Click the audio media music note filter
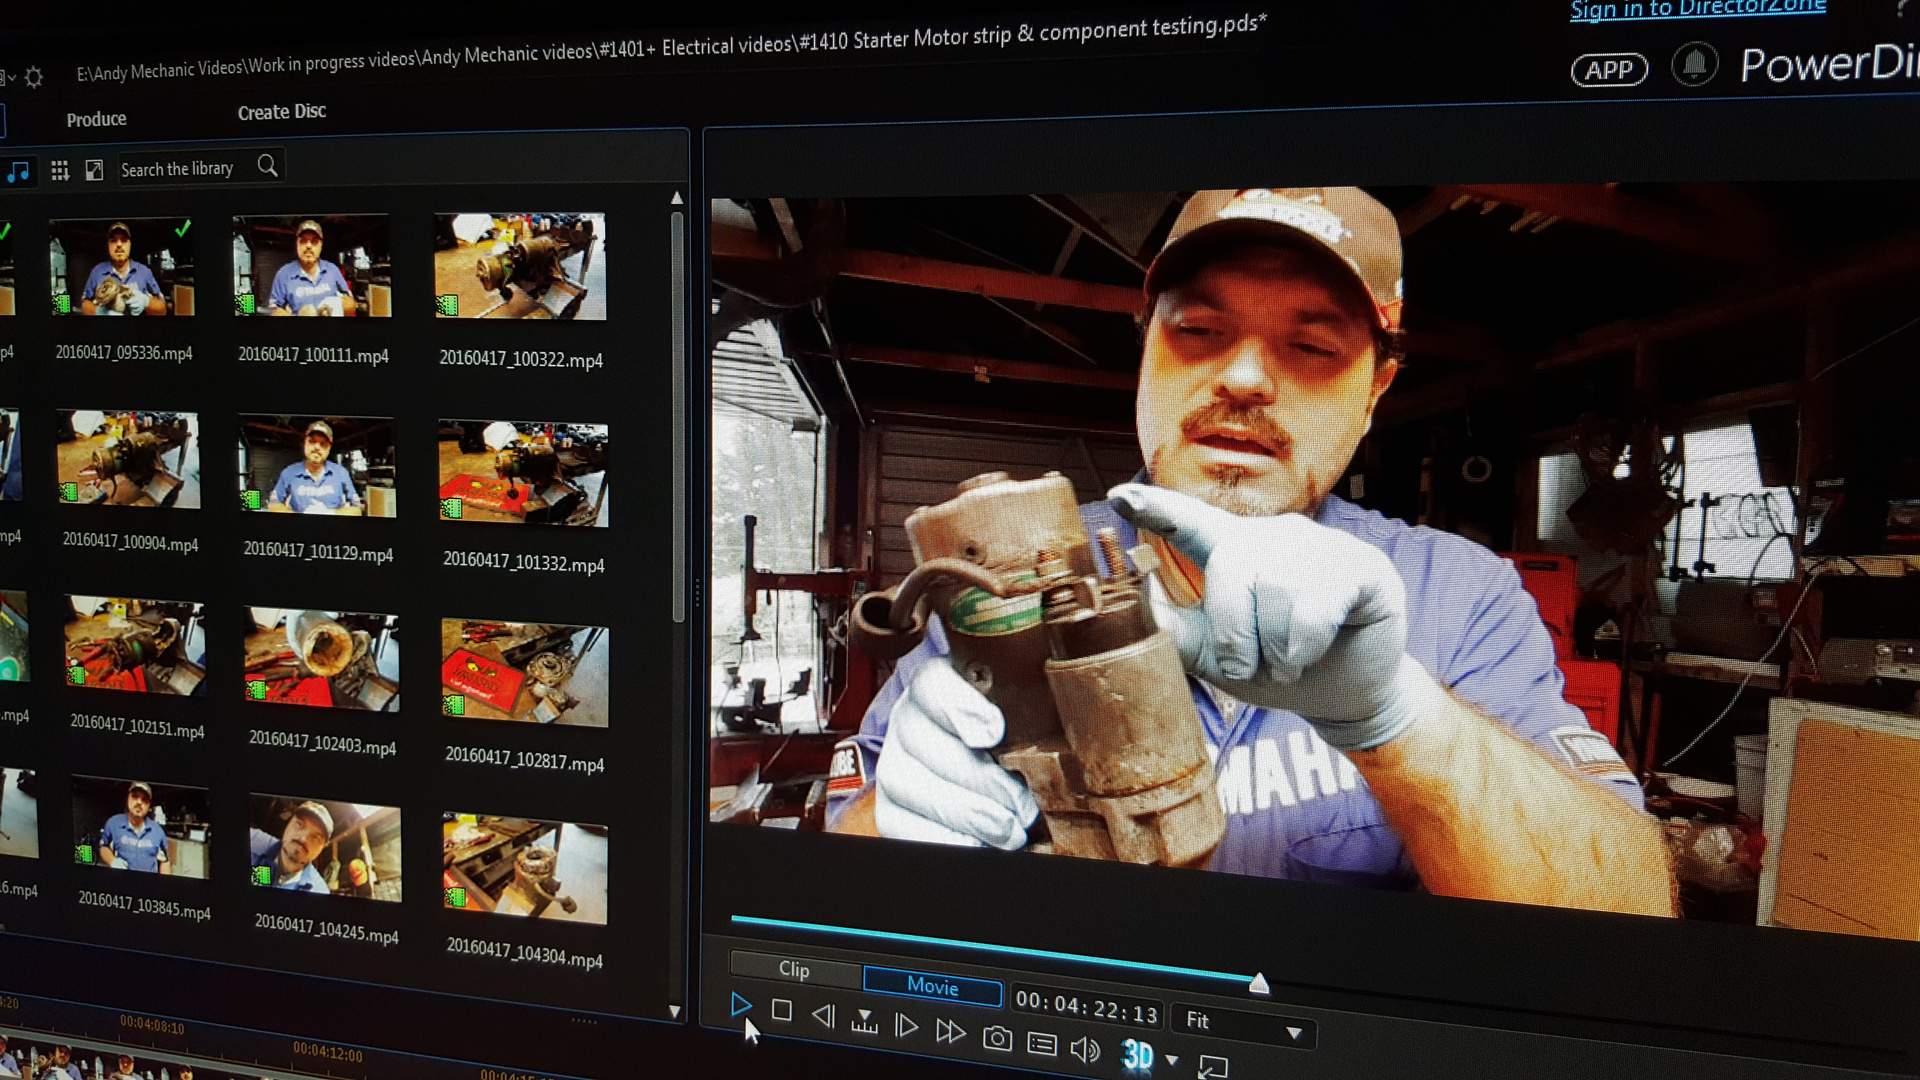This screenshot has width=1920, height=1080. tap(18, 172)
